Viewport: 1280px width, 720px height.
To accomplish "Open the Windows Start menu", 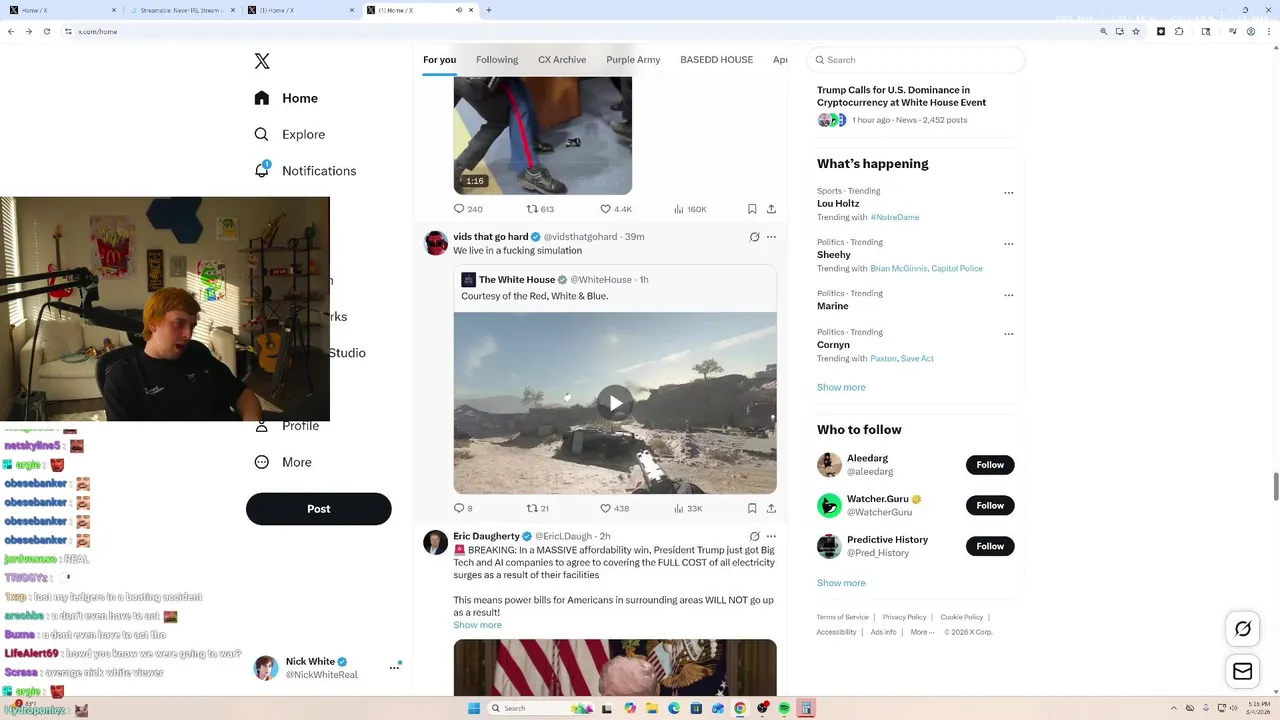I will [474, 708].
